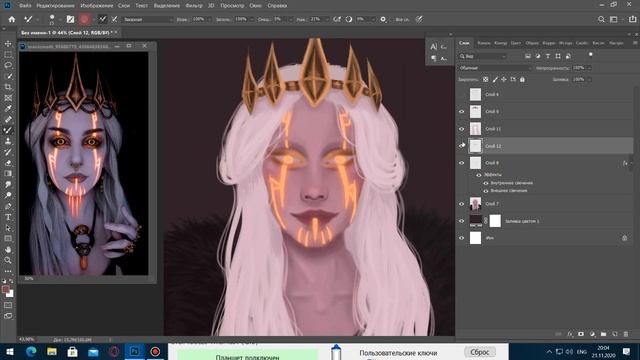Hide the Фон background layer
640x360 pixels.
coord(462,238)
